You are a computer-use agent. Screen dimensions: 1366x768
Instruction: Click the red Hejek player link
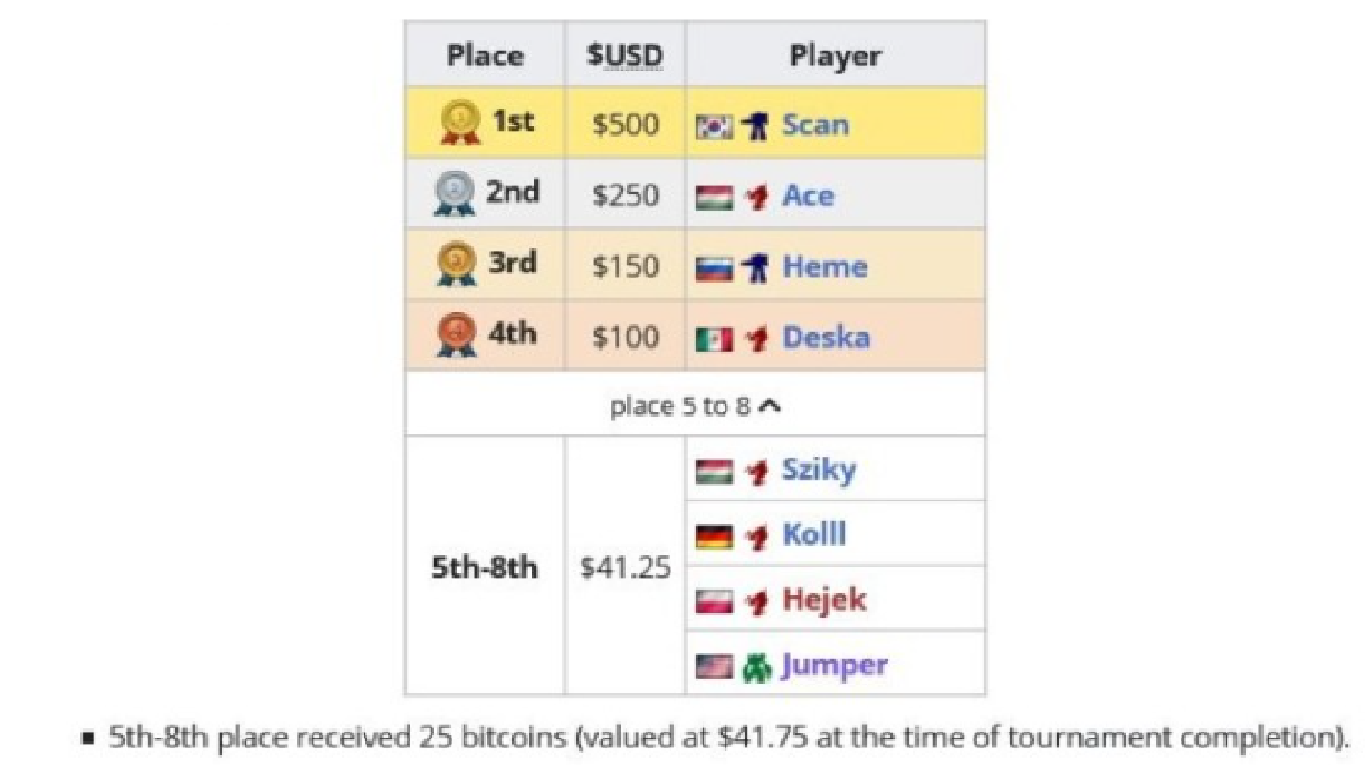(824, 600)
